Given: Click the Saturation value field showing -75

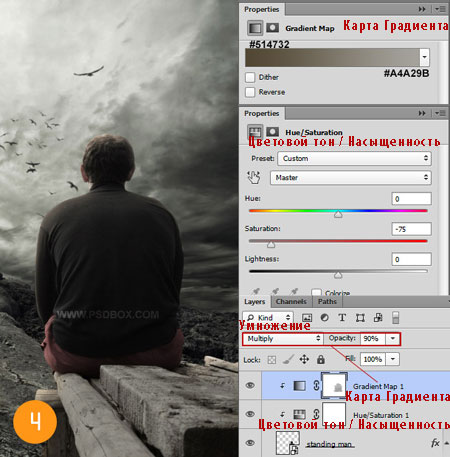Looking at the screenshot, I should click(411, 229).
